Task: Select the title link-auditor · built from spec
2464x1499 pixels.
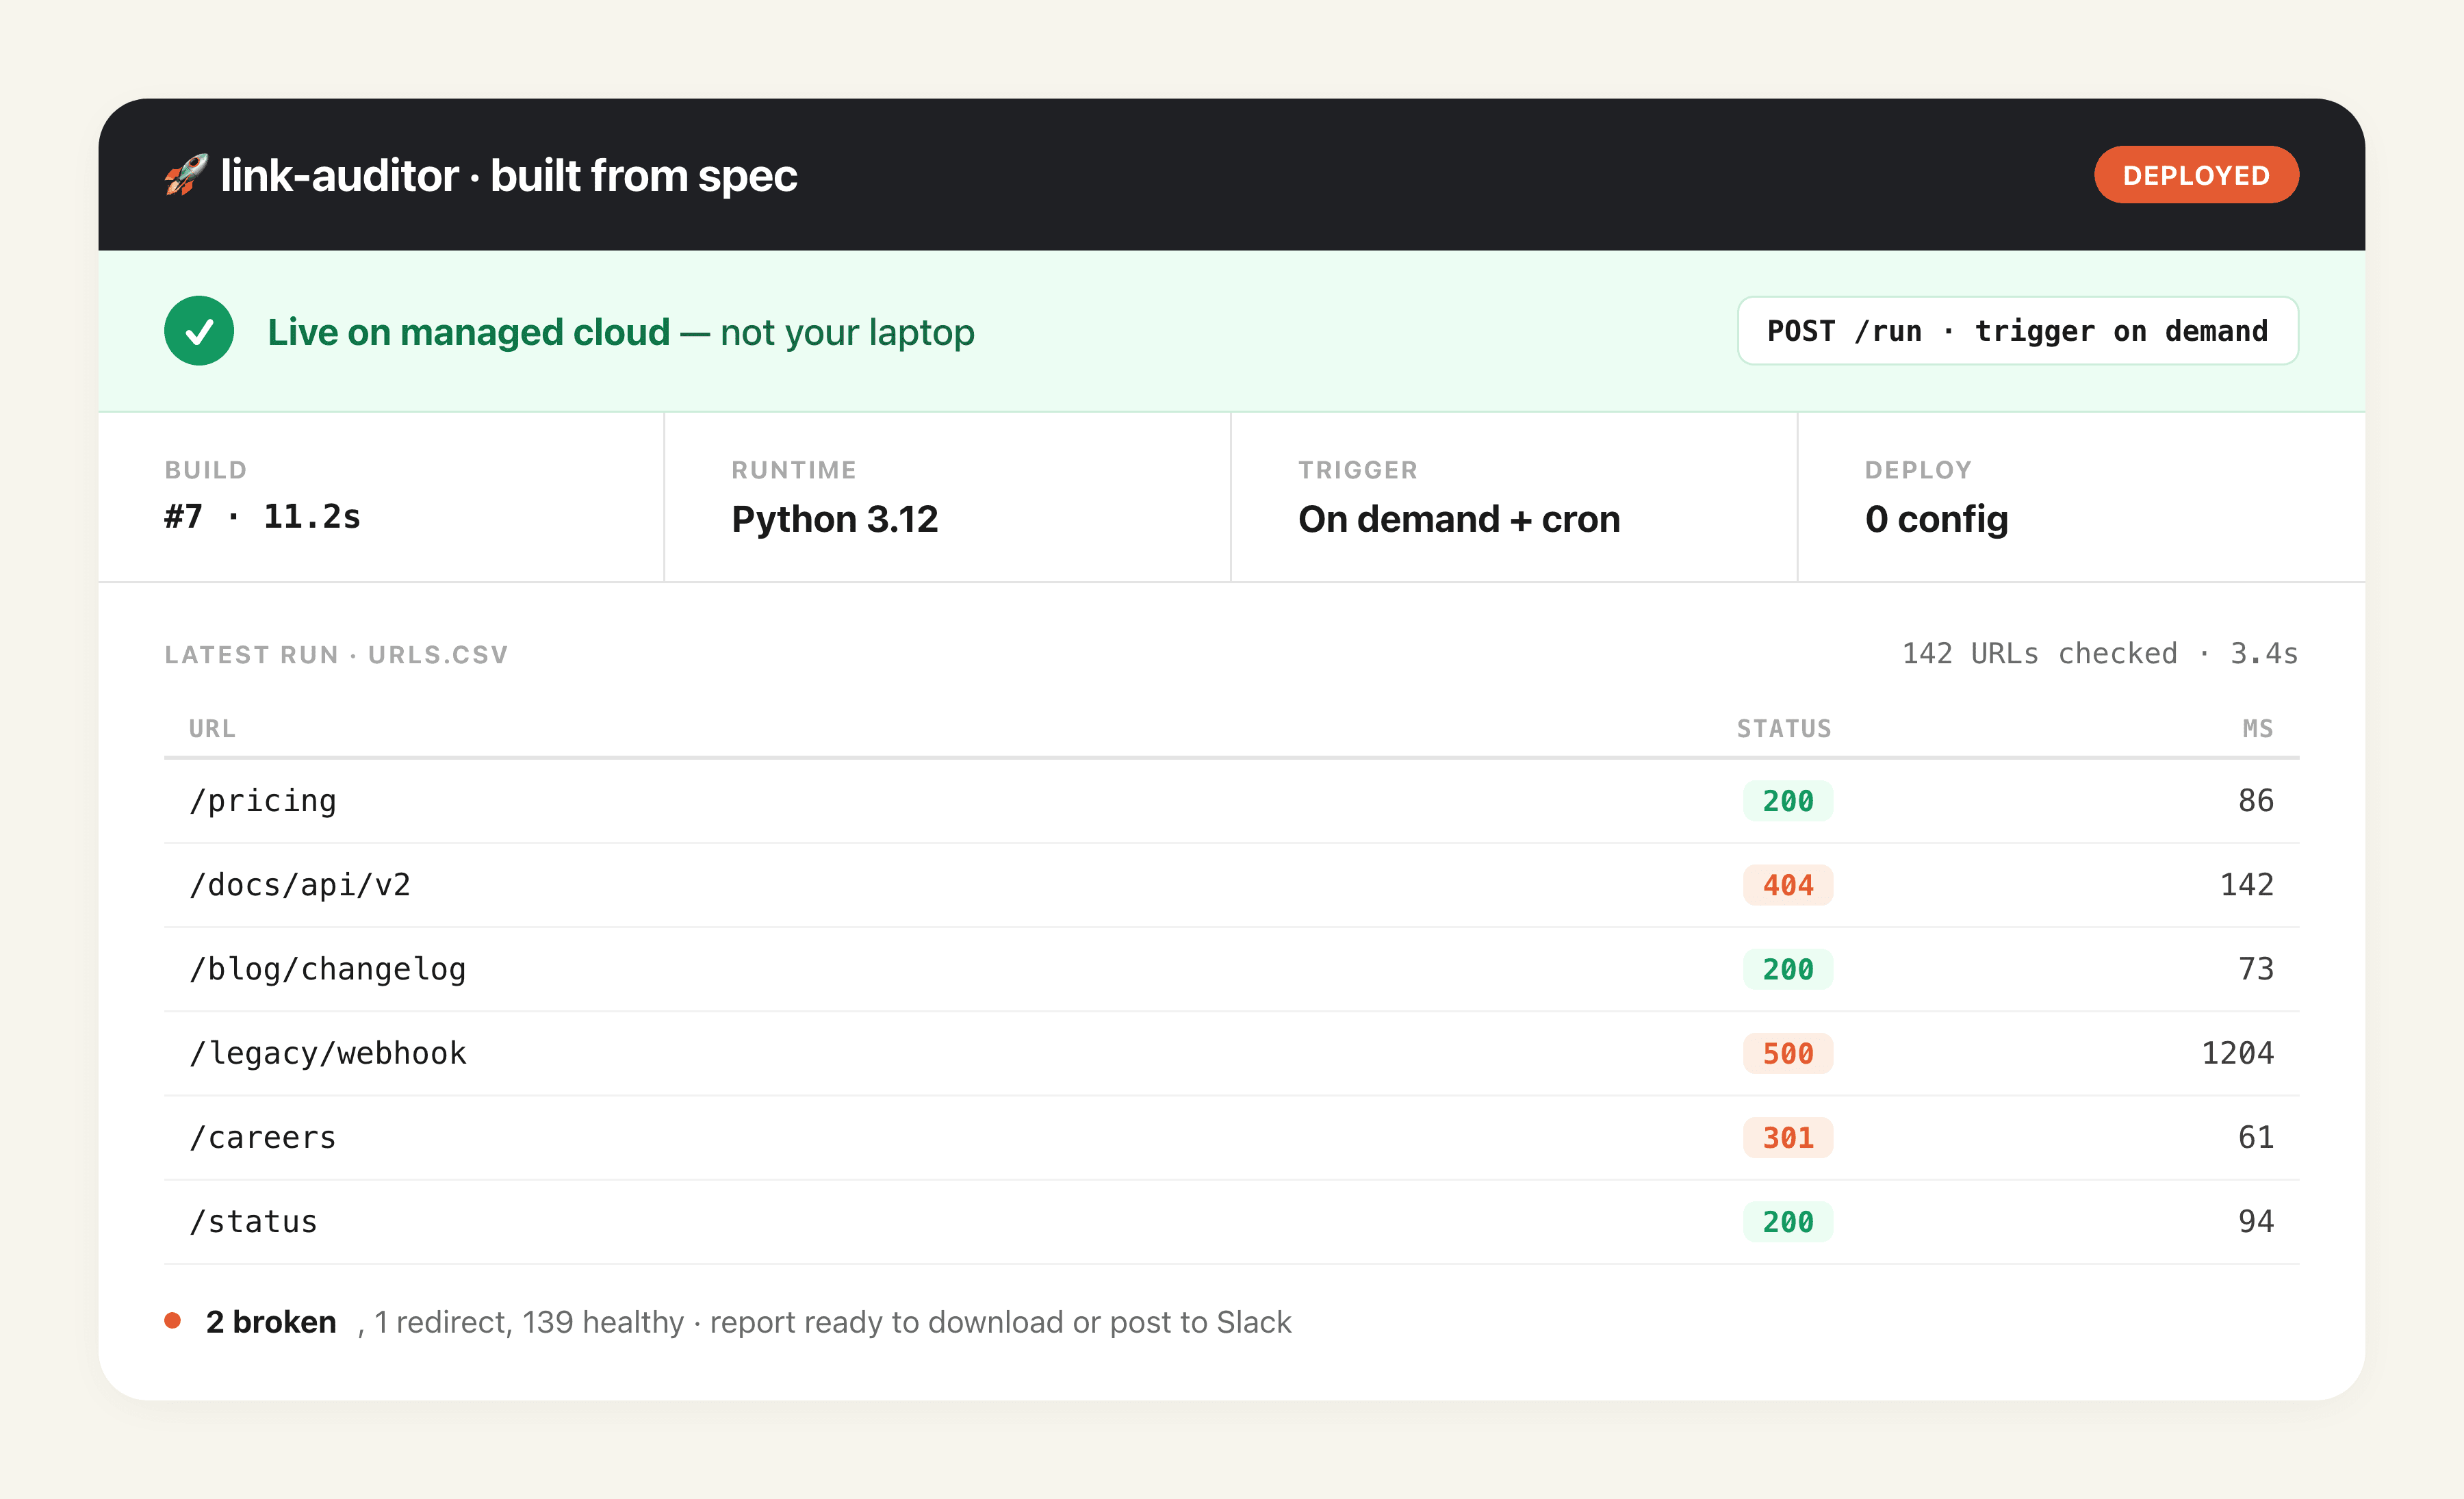Action: pos(509,176)
